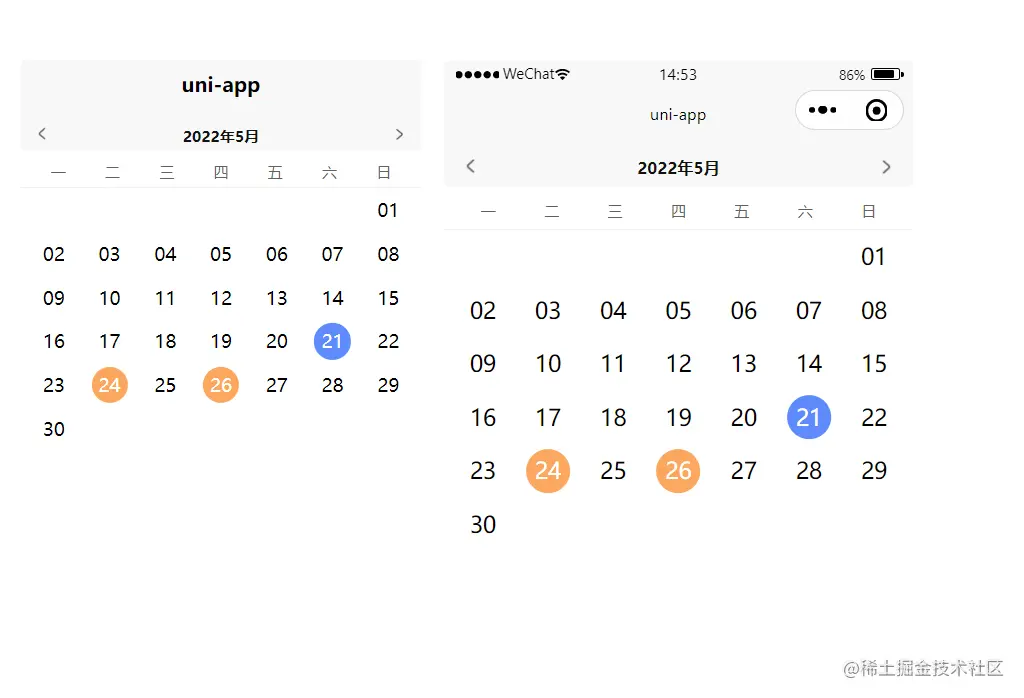Screen dimensions: 1024x698
Task: Choose date 01 in right calendar
Action: coord(873,257)
